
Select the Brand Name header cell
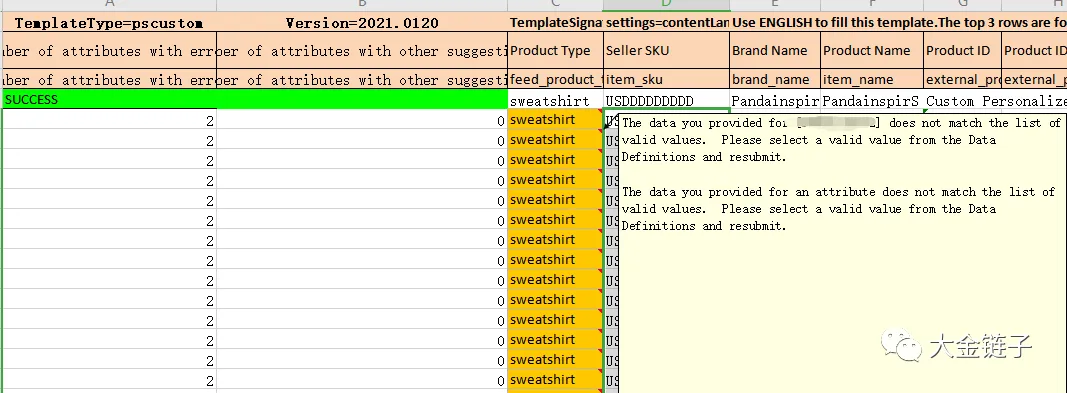coord(774,50)
